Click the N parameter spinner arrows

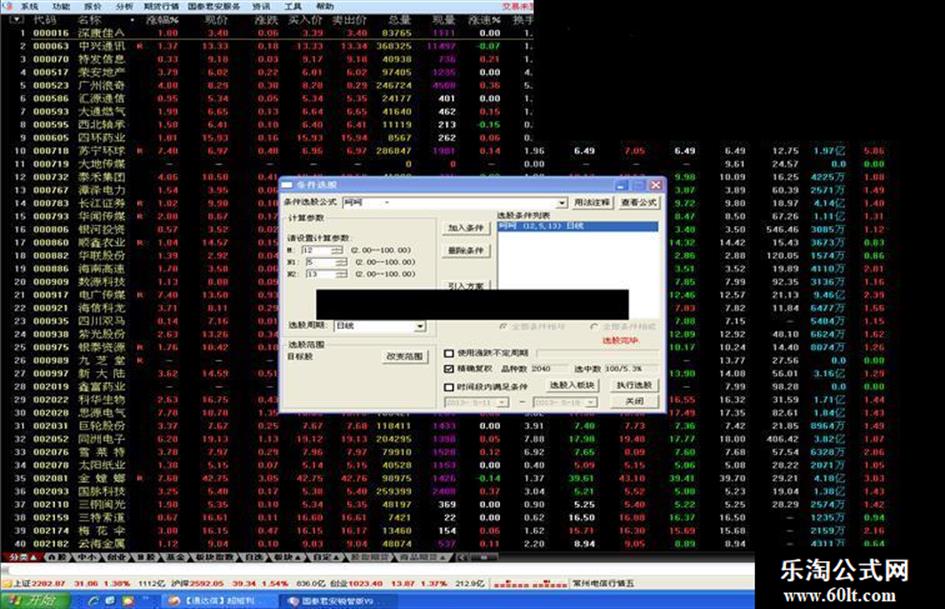click(x=338, y=250)
